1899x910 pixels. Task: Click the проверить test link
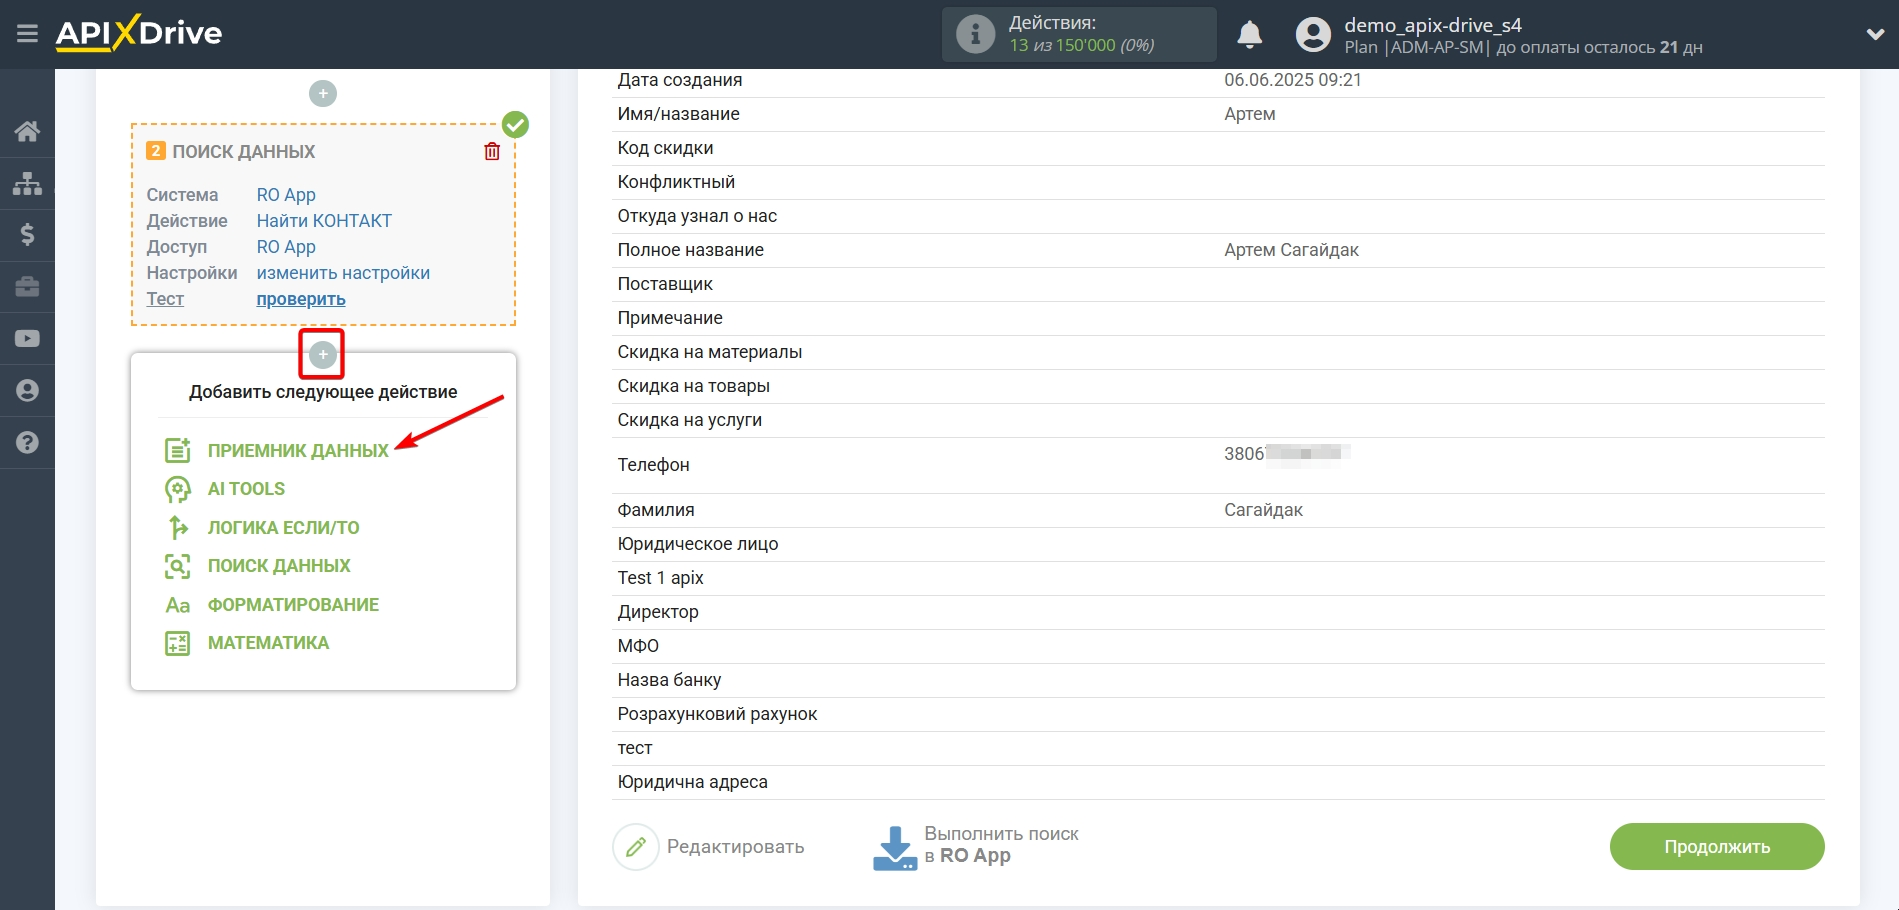click(301, 299)
